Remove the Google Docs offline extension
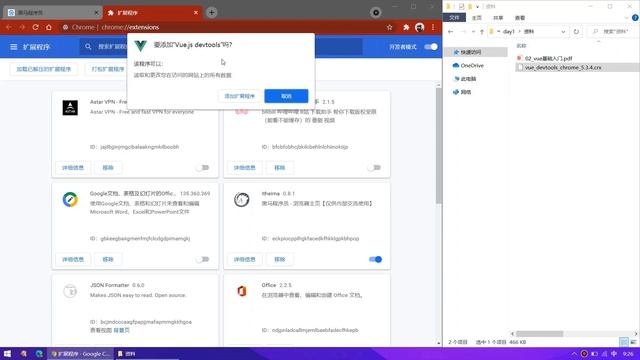This screenshot has width=640, height=360. click(108, 259)
